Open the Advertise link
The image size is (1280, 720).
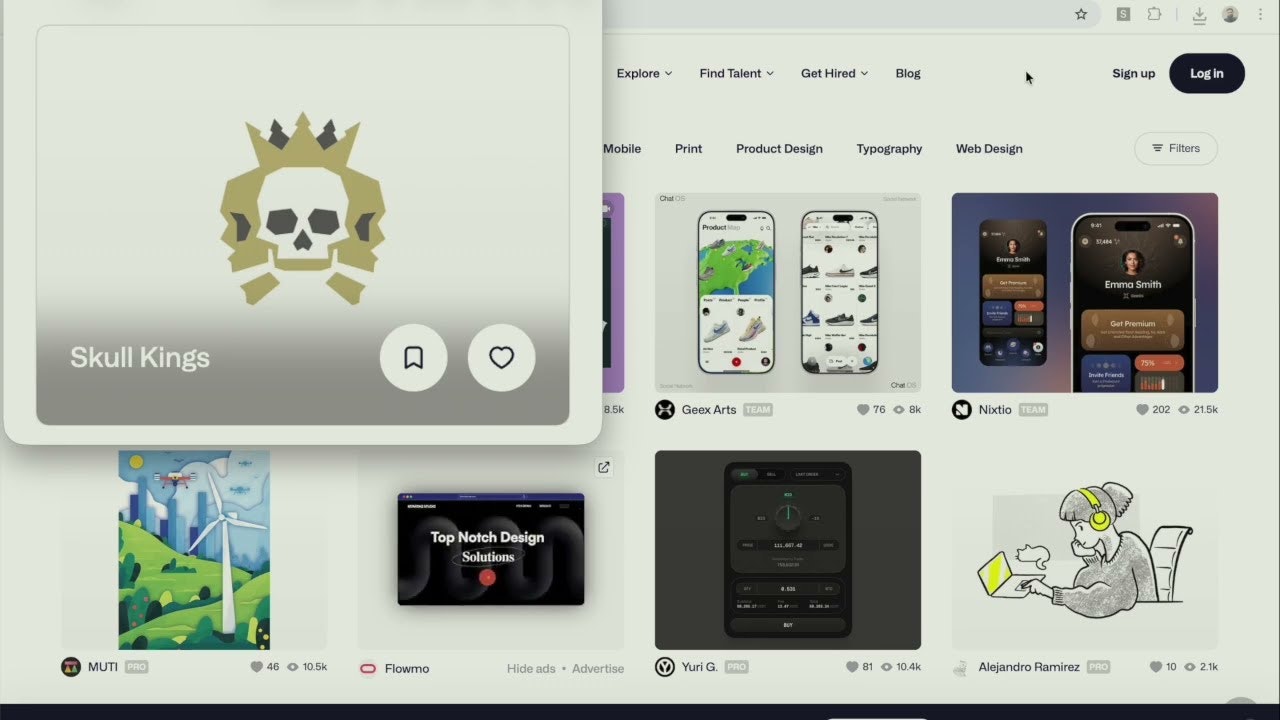click(x=597, y=668)
